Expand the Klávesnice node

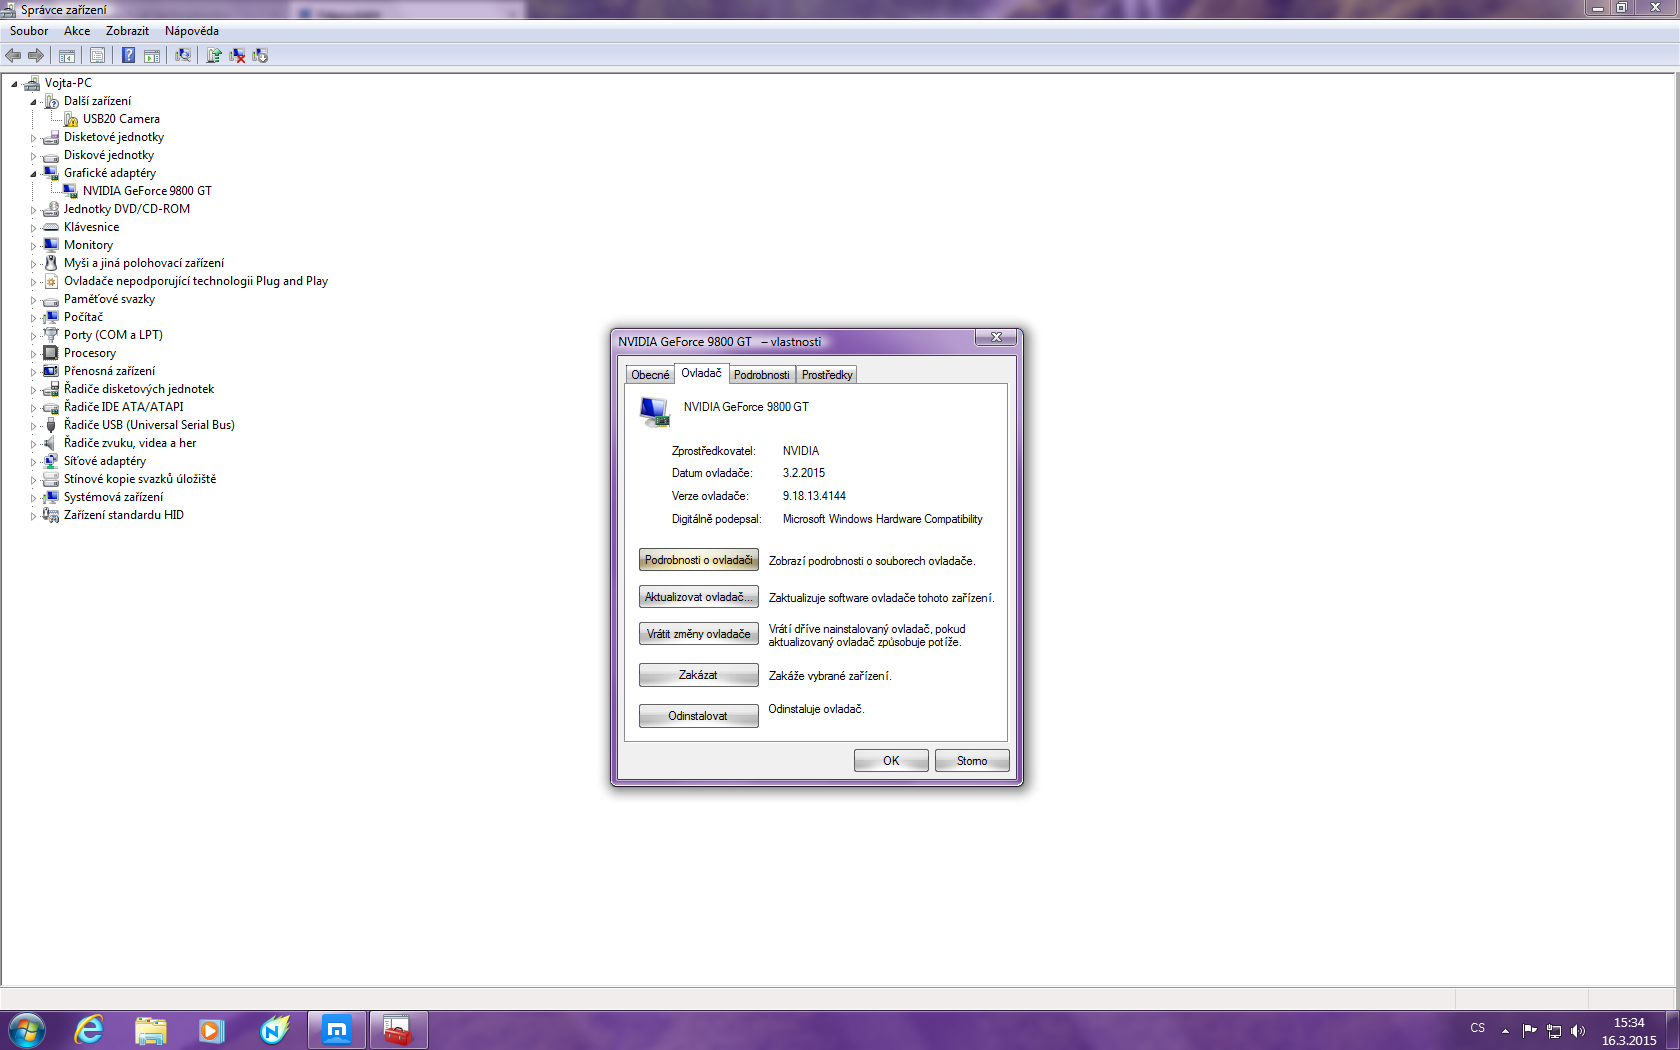coord(33,228)
